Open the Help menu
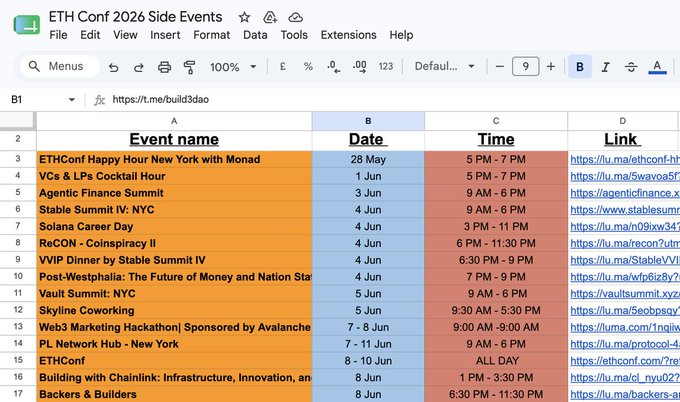Image resolution: width=680 pixels, height=402 pixels. point(401,35)
